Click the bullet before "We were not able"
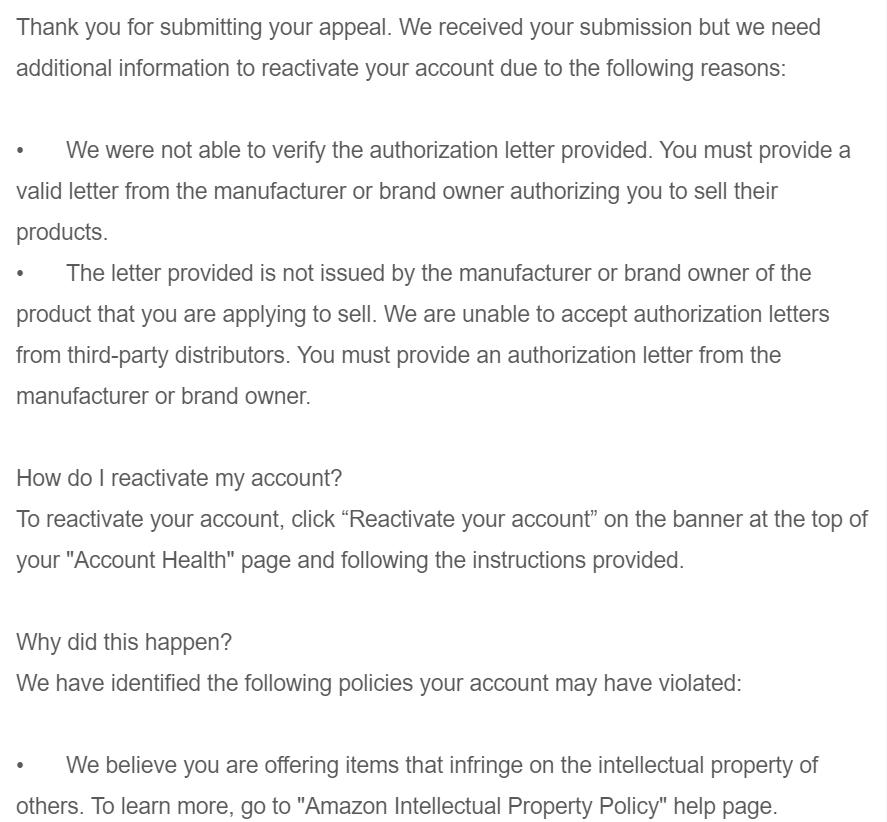 coord(20,151)
